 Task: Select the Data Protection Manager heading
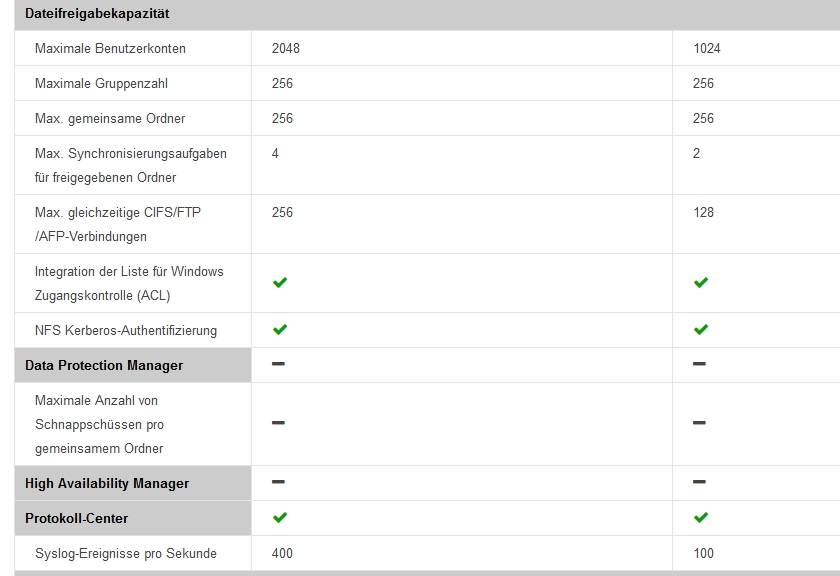(104, 365)
